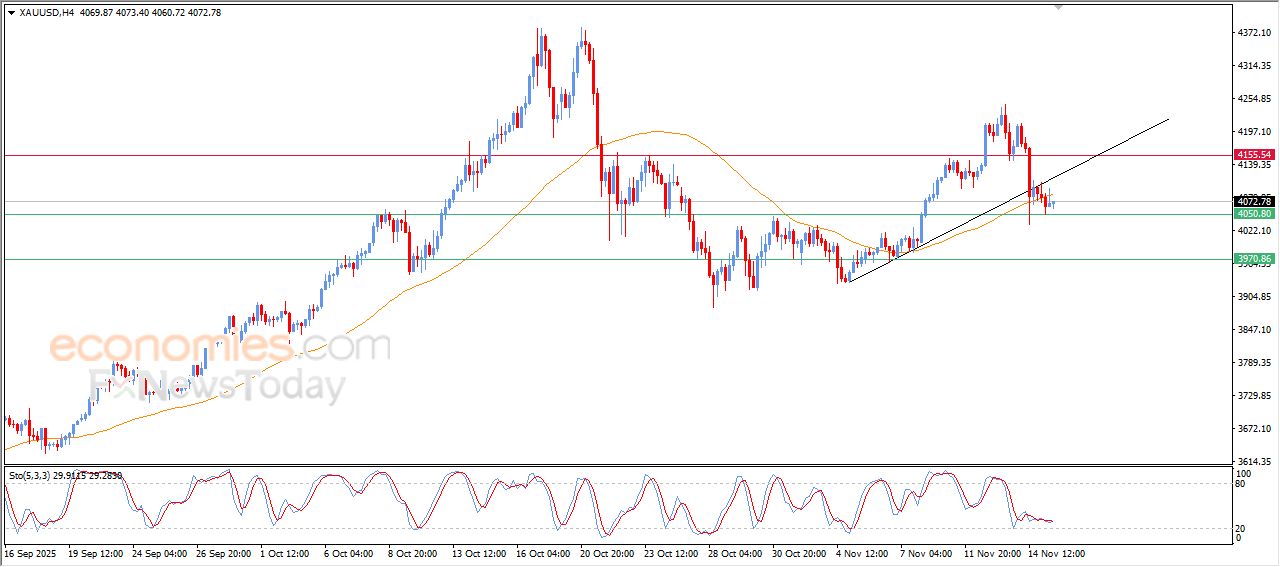Click the 8 Oct 20:00 time label
The image size is (1280, 567).
[414, 553]
